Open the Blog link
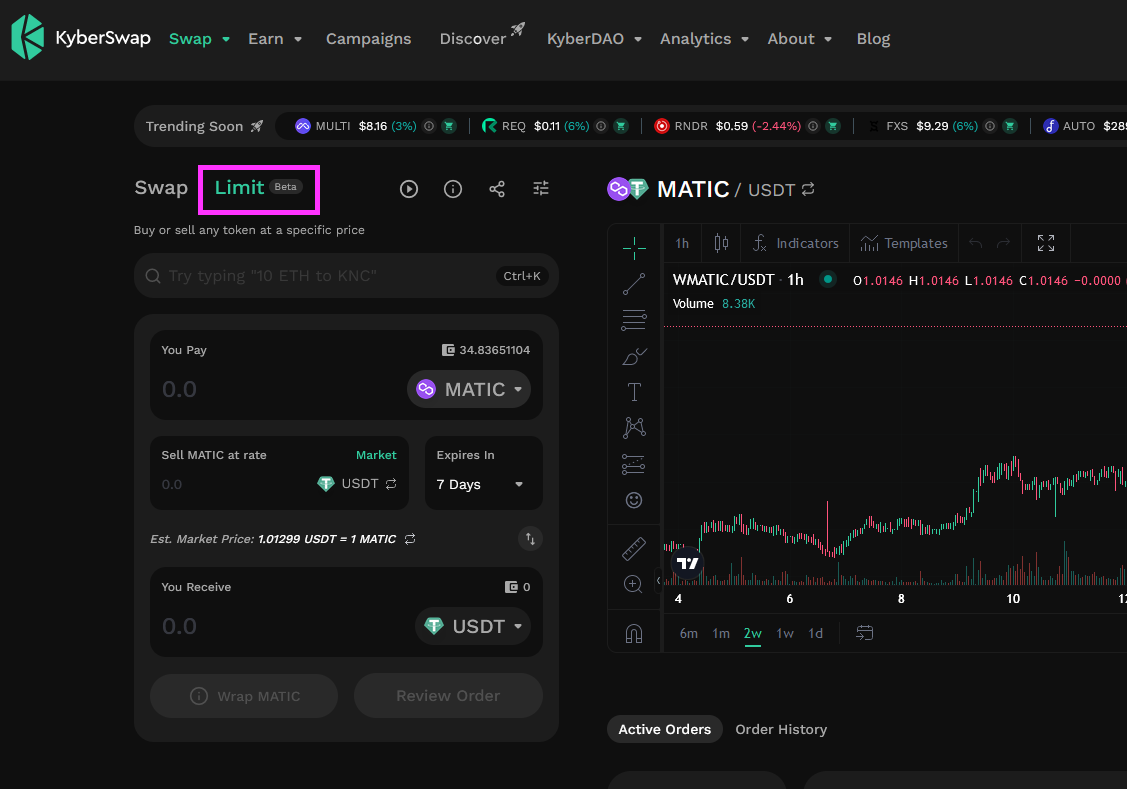Image resolution: width=1127 pixels, height=789 pixels. pos(873,39)
